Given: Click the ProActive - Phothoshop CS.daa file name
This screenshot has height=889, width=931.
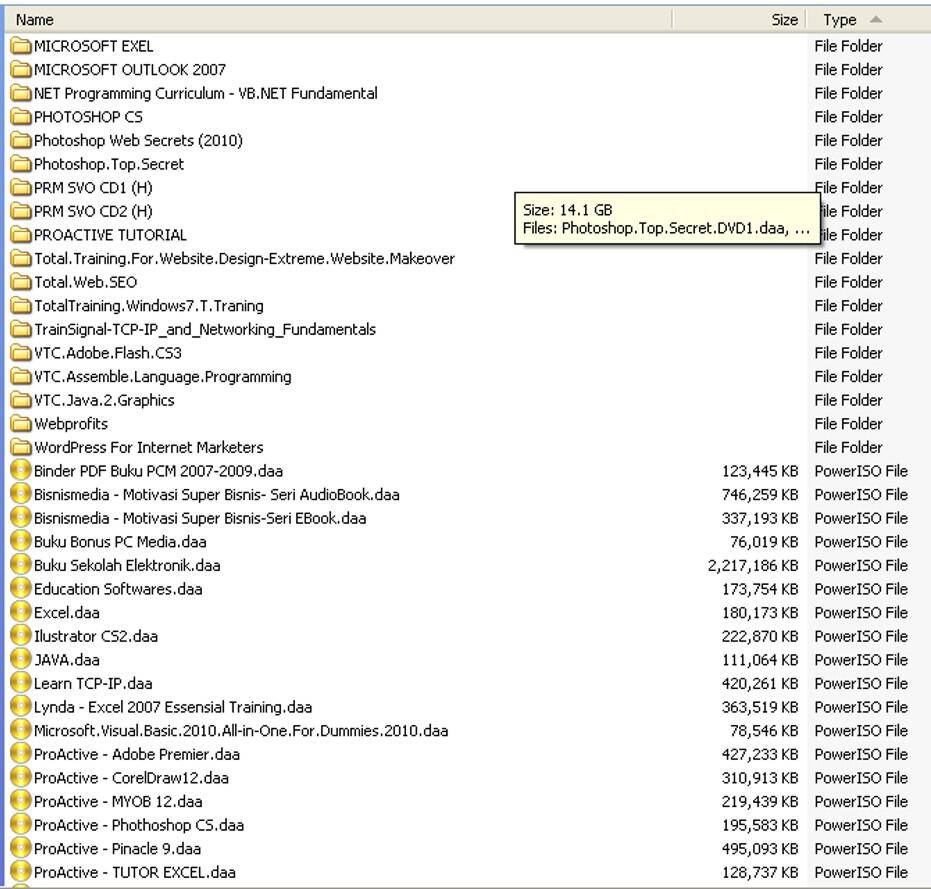Looking at the screenshot, I should tap(139, 825).
